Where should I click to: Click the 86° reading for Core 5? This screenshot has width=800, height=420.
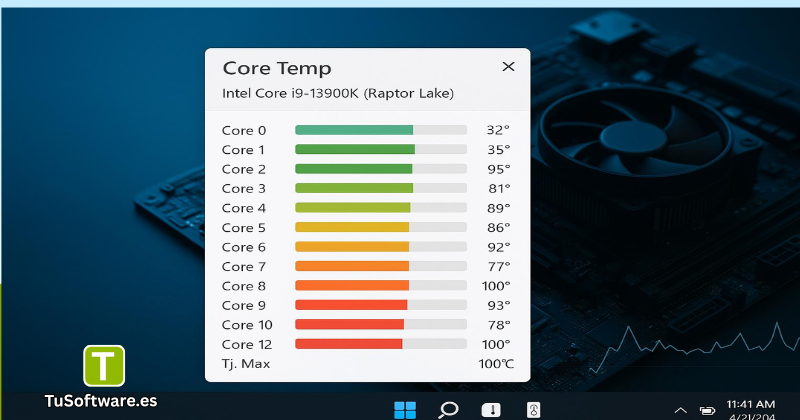pyautogui.click(x=498, y=227)
